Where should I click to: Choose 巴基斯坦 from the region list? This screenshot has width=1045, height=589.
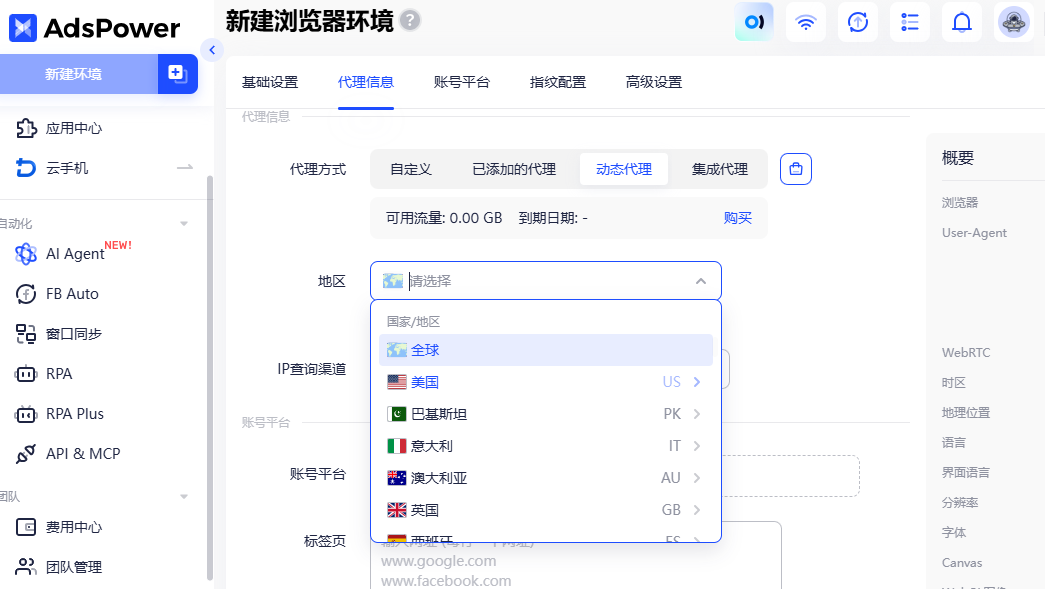(x=546, y=414)
